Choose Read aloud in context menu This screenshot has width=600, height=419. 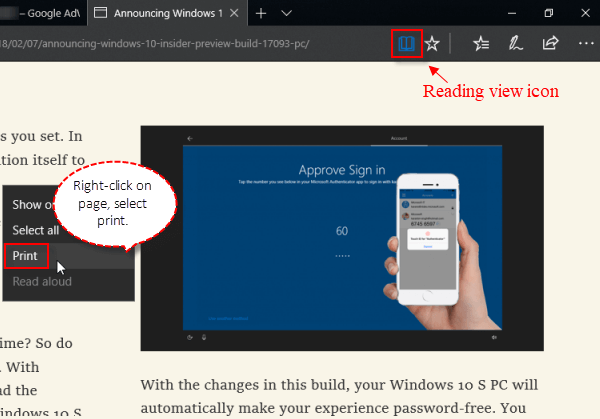click(69, 282)
